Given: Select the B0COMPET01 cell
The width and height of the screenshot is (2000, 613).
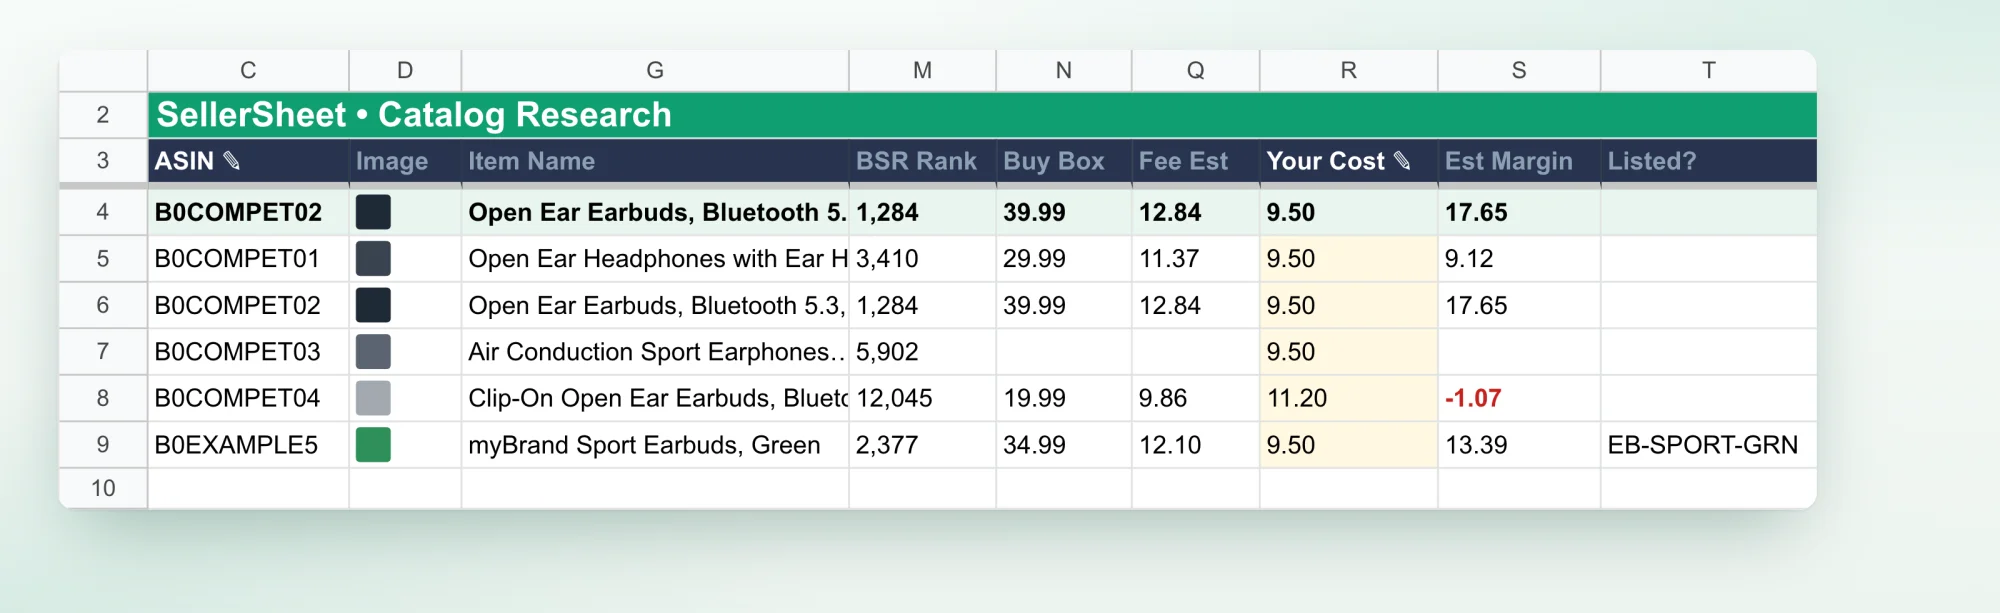Looking at the screenshot, I should [x=248, y=258].
